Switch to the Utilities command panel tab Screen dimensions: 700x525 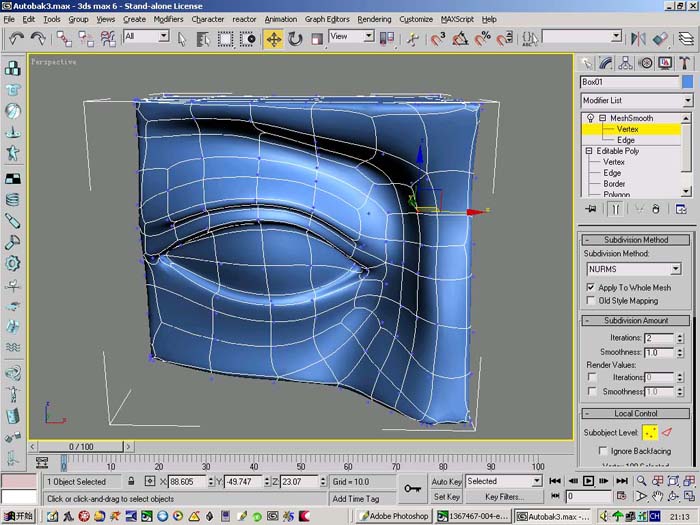[x=685, y=63]
